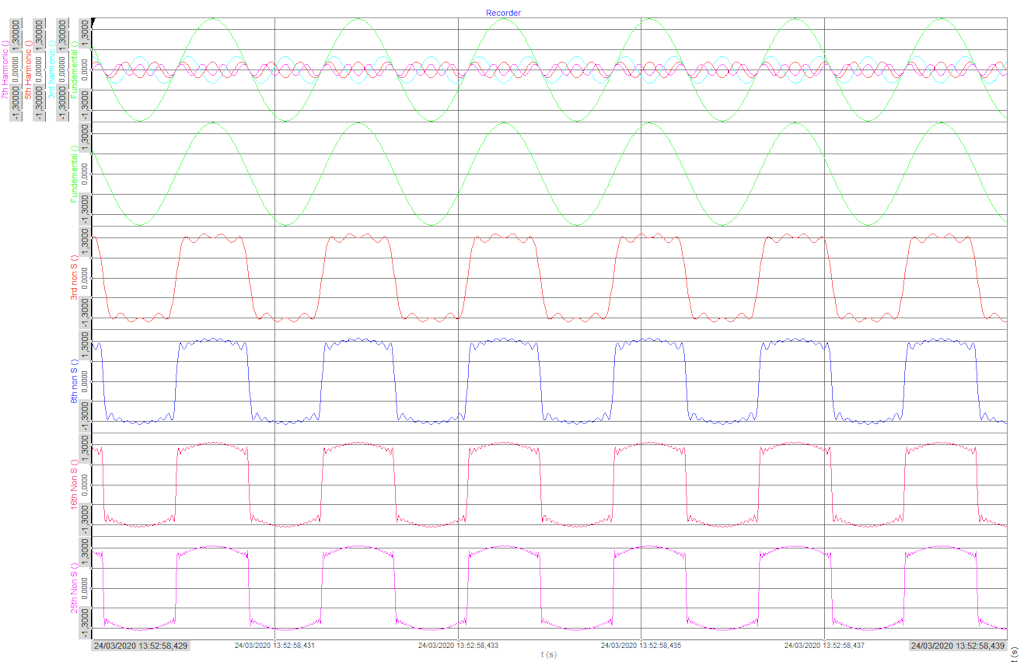Select the 7th Harmonic axis label
Image resolution: width=1024 pixels, height=662 pixels.
(x=5, y=69)
